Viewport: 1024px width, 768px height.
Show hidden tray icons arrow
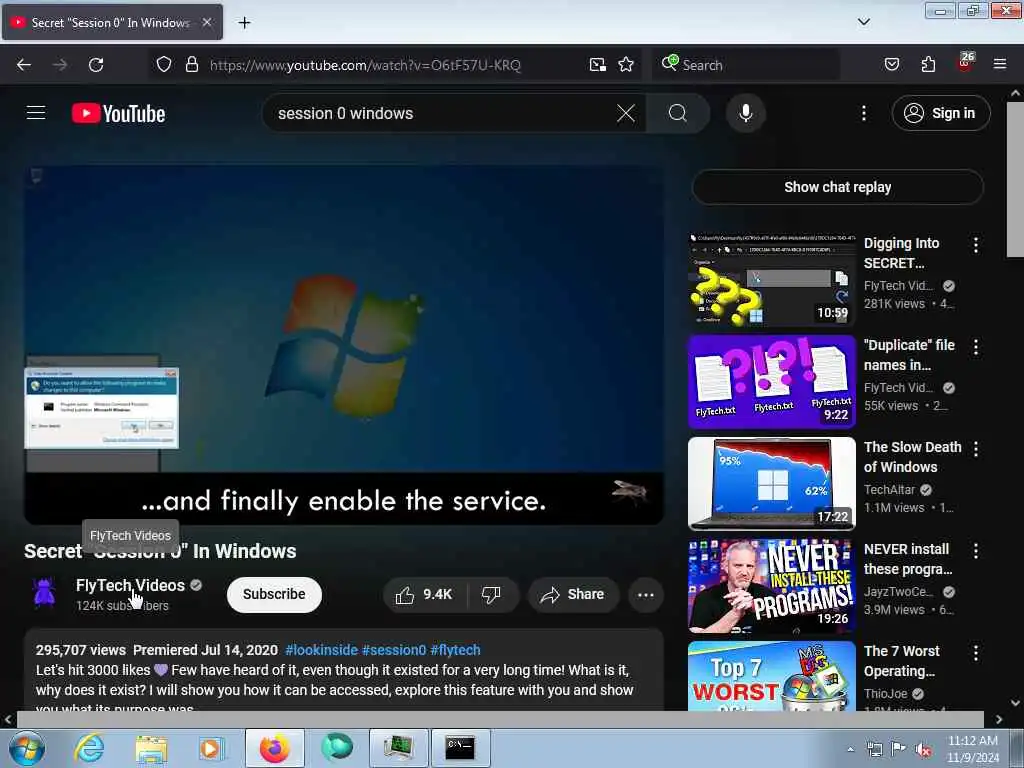point(850,750)
